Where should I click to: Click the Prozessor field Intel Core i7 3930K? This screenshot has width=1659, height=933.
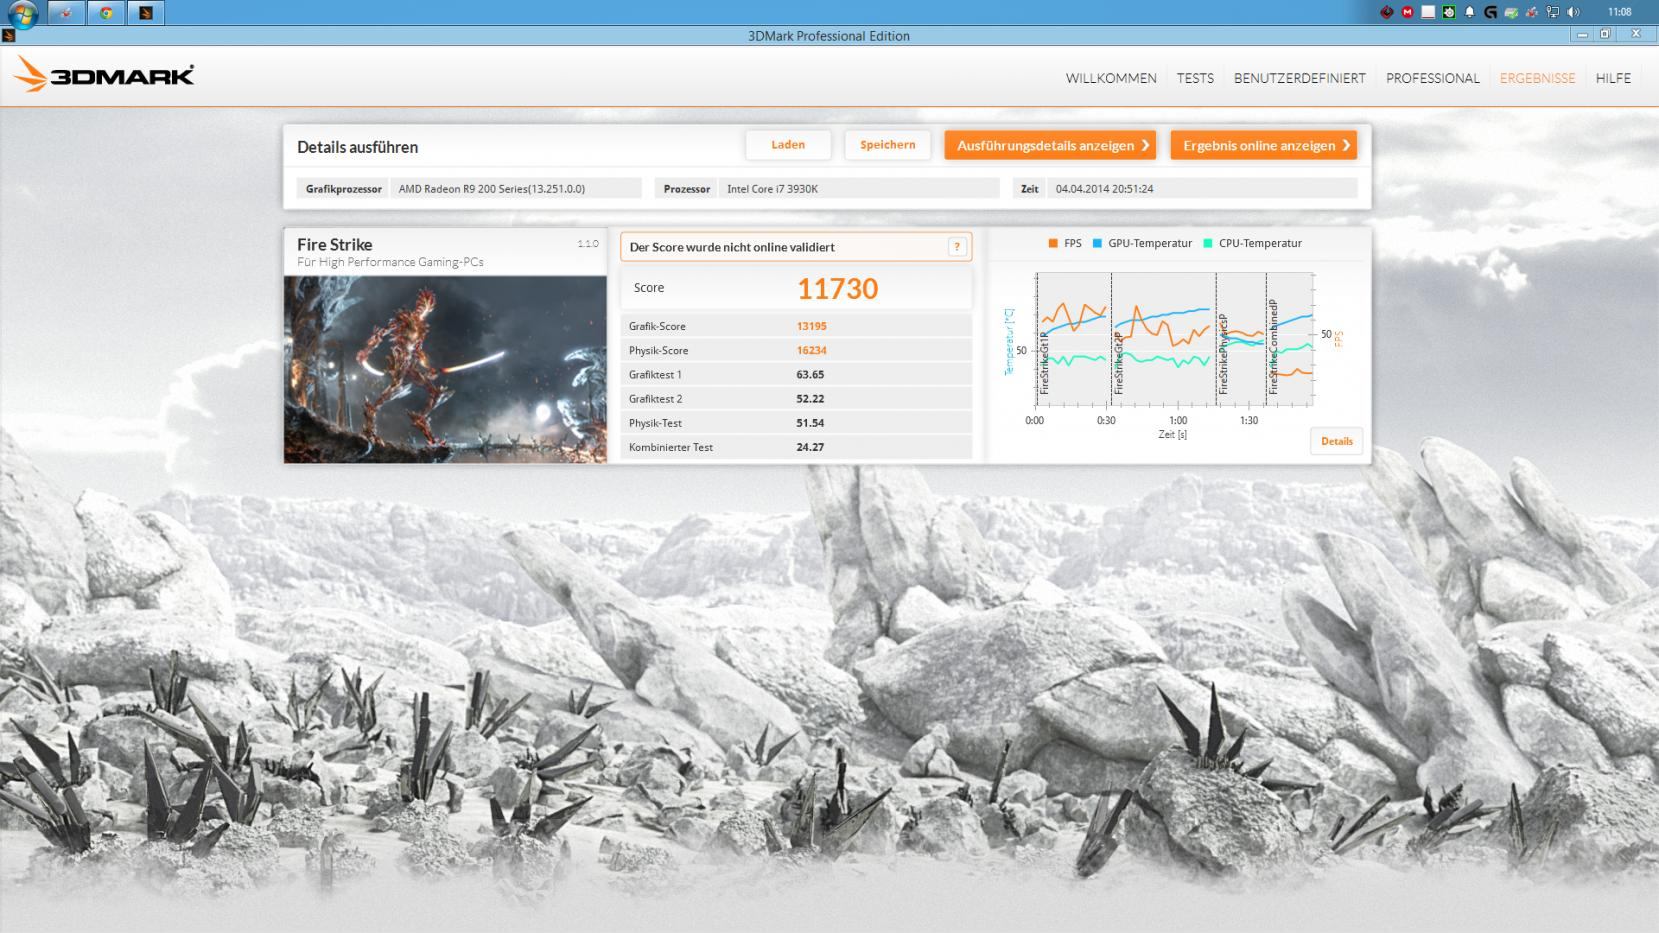[859, 188]
